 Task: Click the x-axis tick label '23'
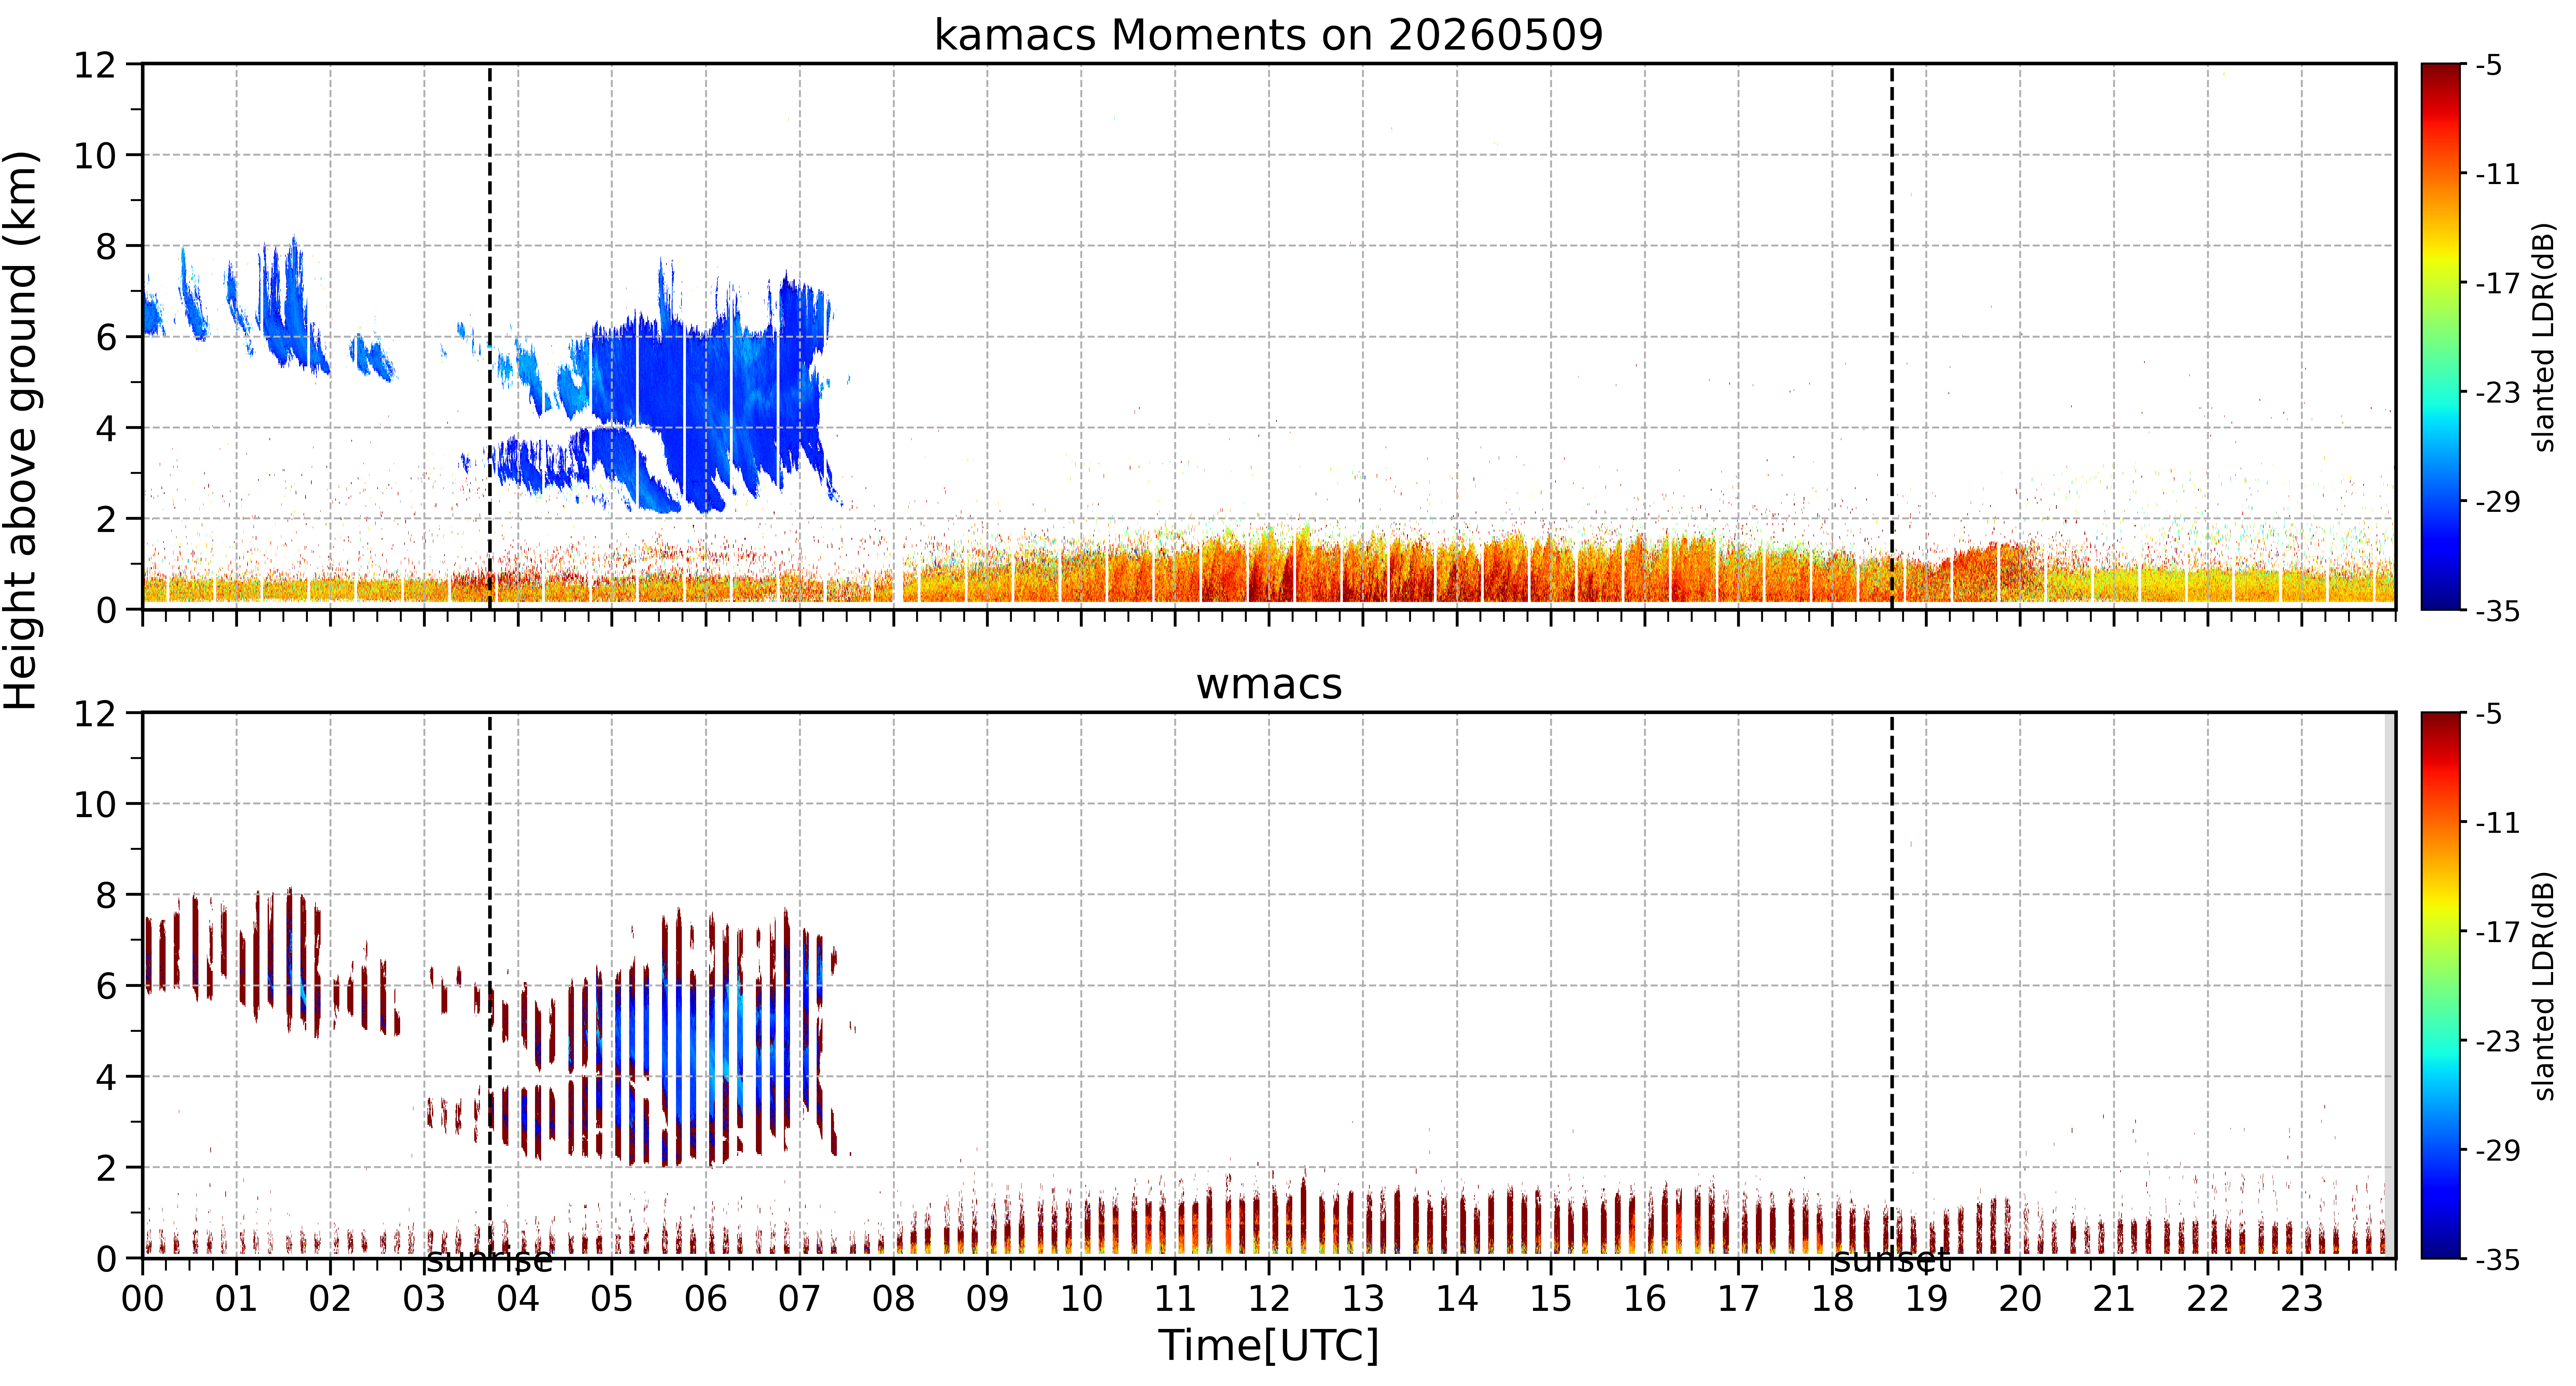pos(2301,1299)
